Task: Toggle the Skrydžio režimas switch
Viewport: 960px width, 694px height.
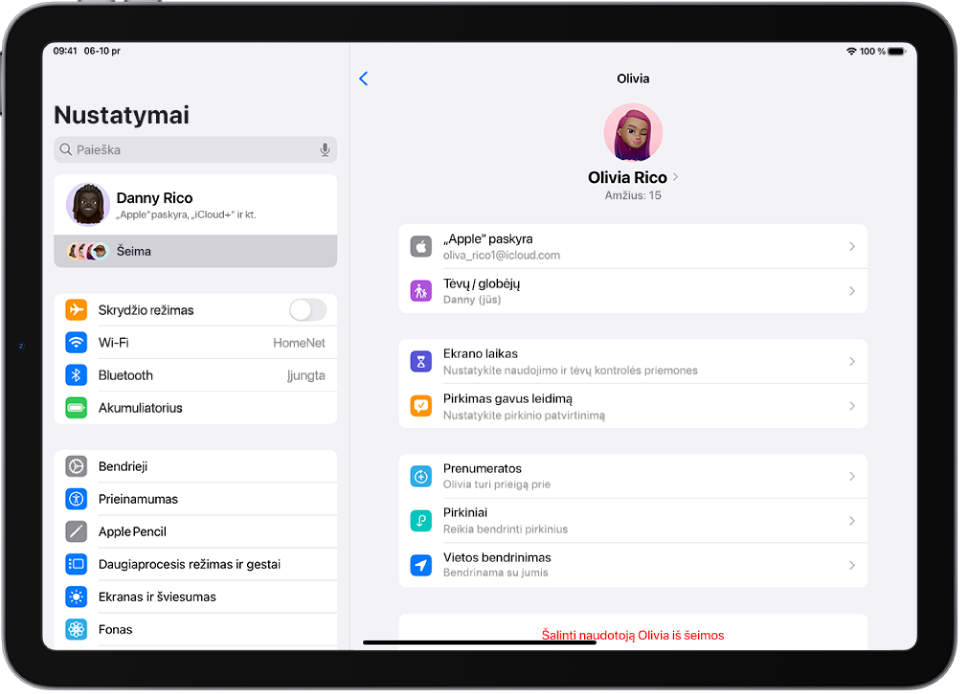Action: point(308,310)
